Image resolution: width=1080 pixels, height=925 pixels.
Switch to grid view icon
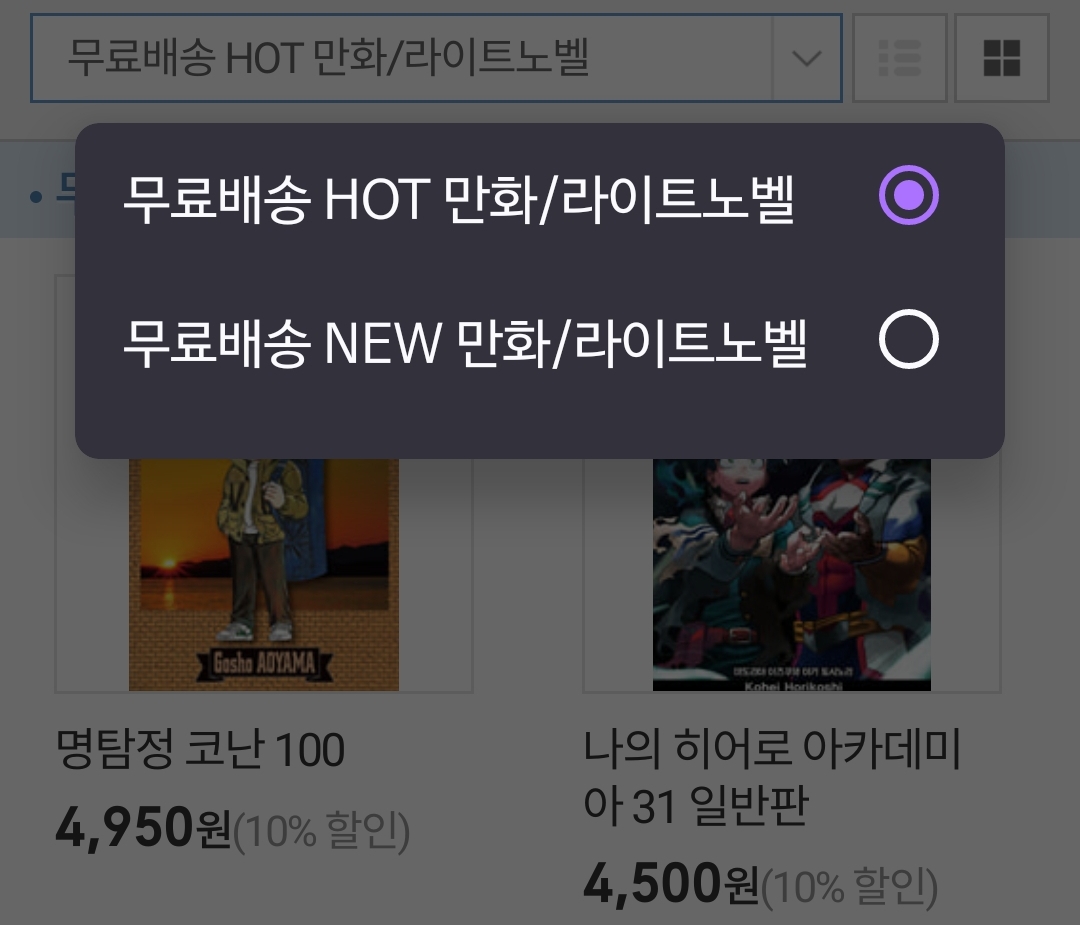click(1001, 58)
